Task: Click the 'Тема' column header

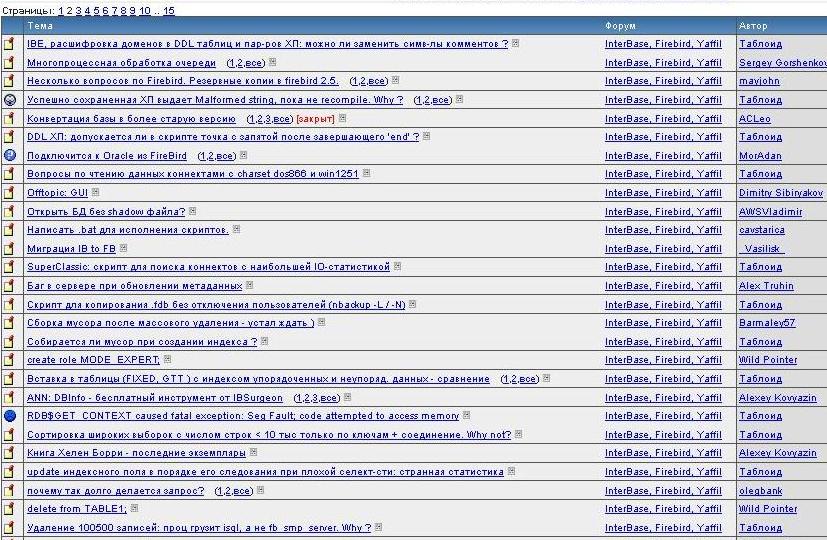Action: click(x=41, y=26)
